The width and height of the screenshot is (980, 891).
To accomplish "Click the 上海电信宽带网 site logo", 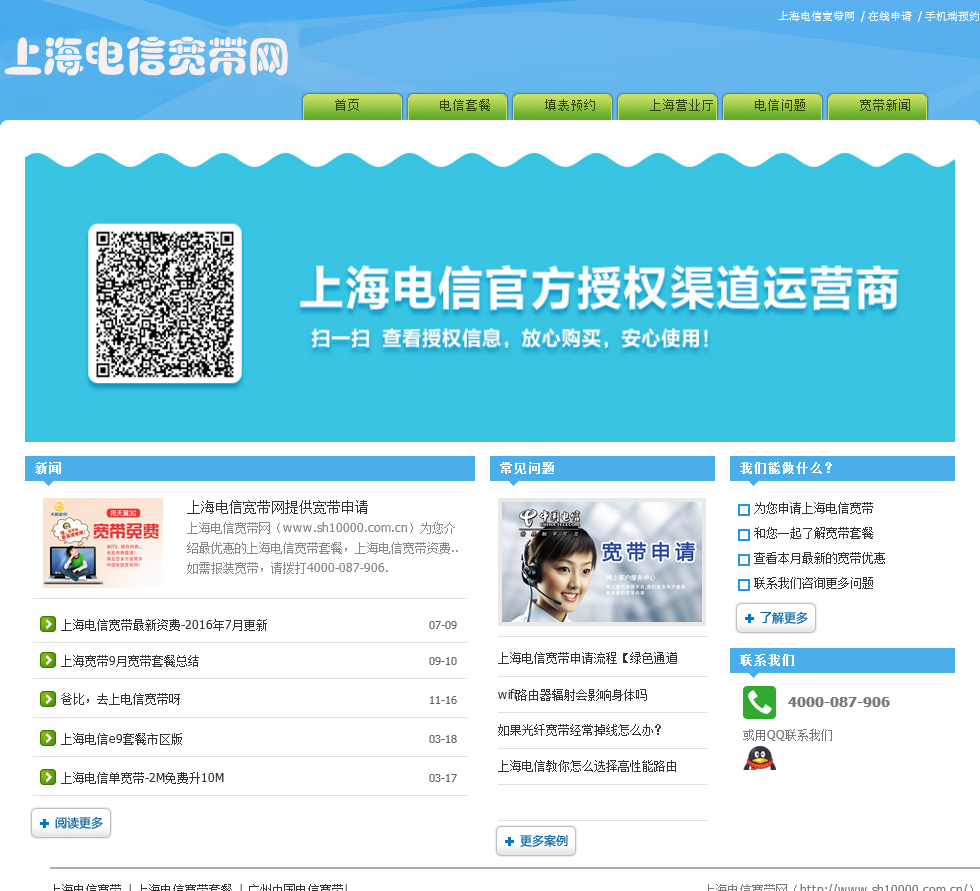I will point(146,56).
